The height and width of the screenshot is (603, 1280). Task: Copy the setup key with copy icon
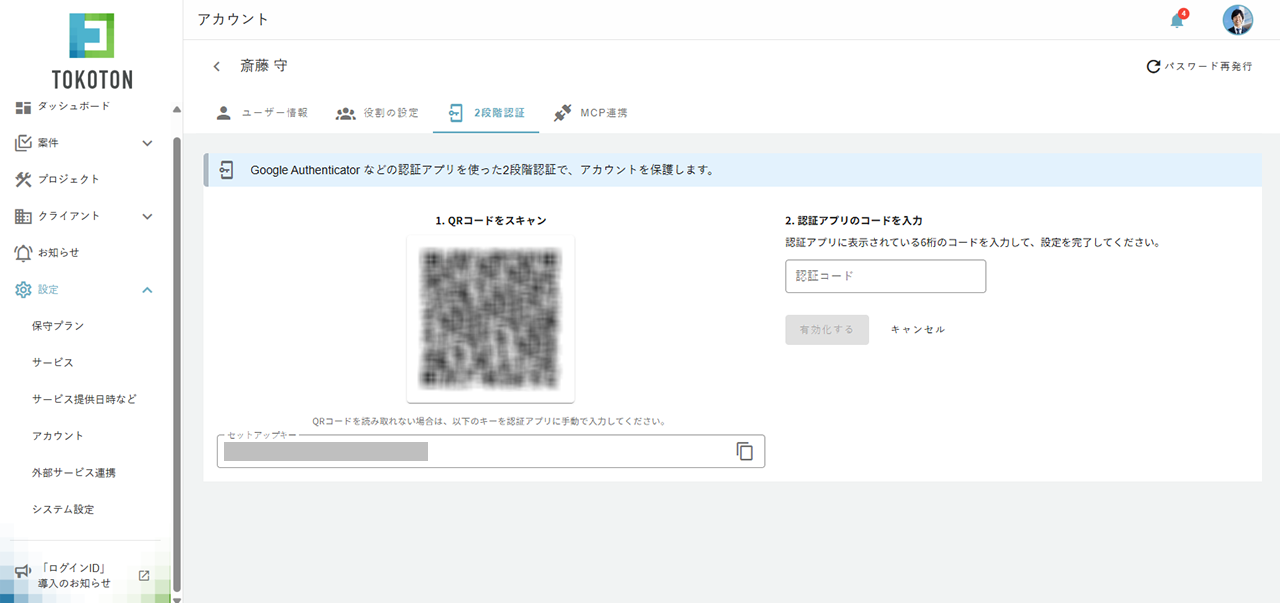click(745, 451)
